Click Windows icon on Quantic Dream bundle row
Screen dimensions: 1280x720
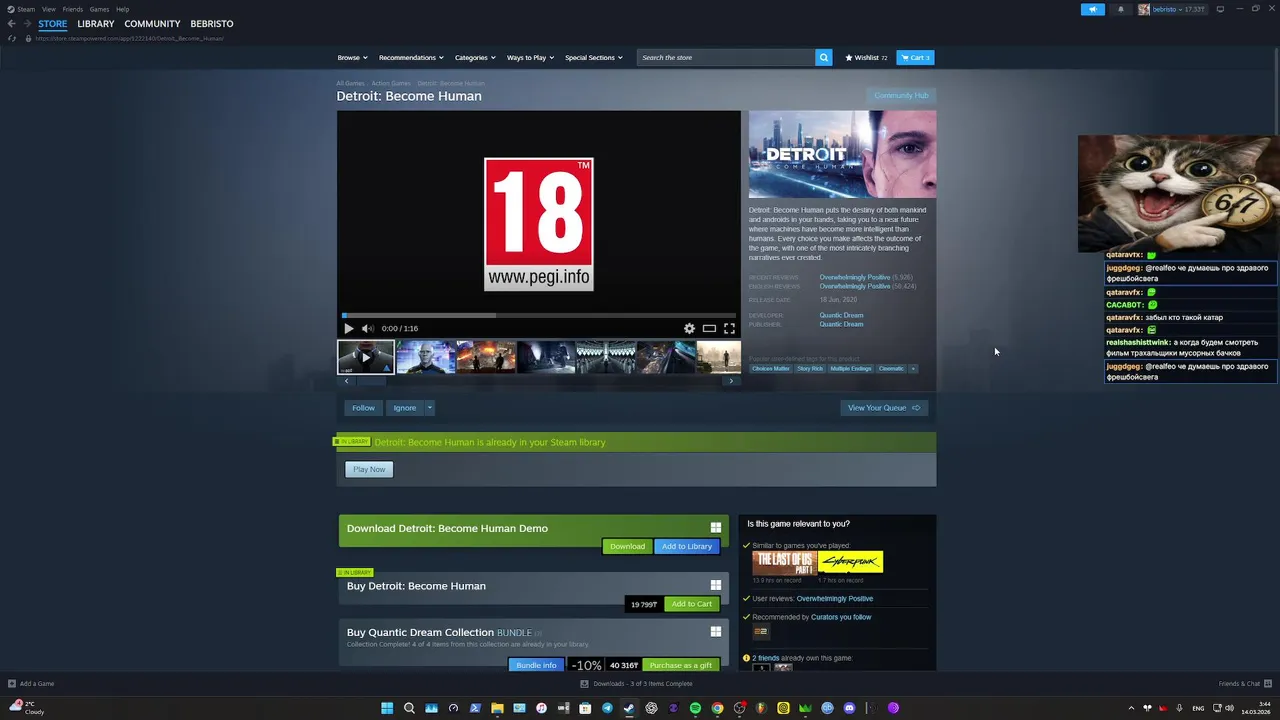[x=716, y=632]
